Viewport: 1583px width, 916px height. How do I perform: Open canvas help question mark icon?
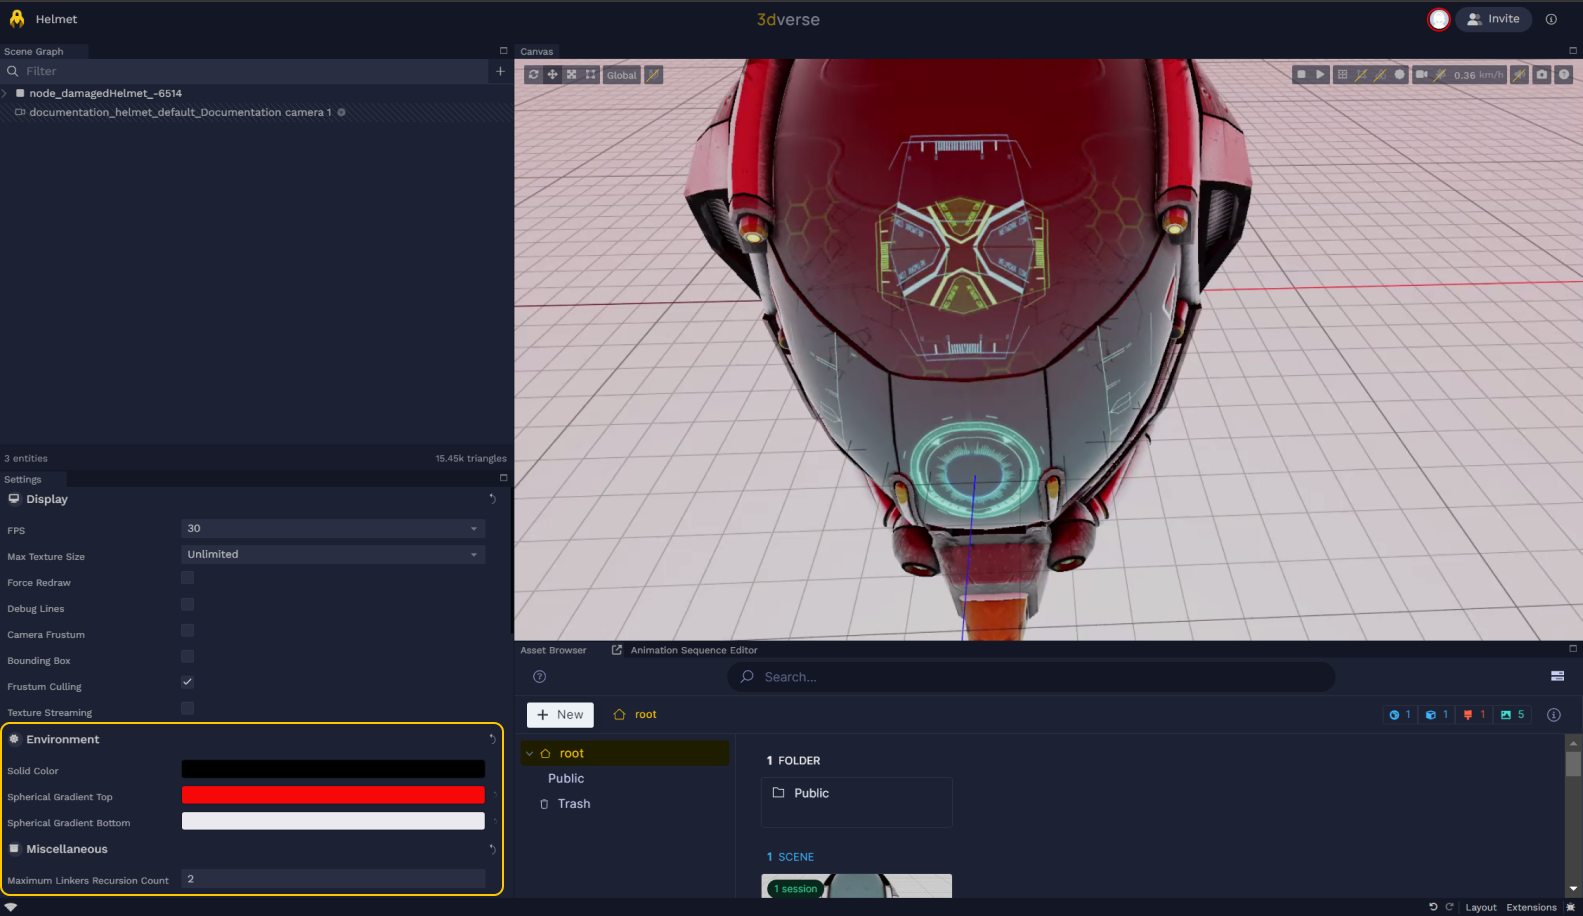[1564, 75]
